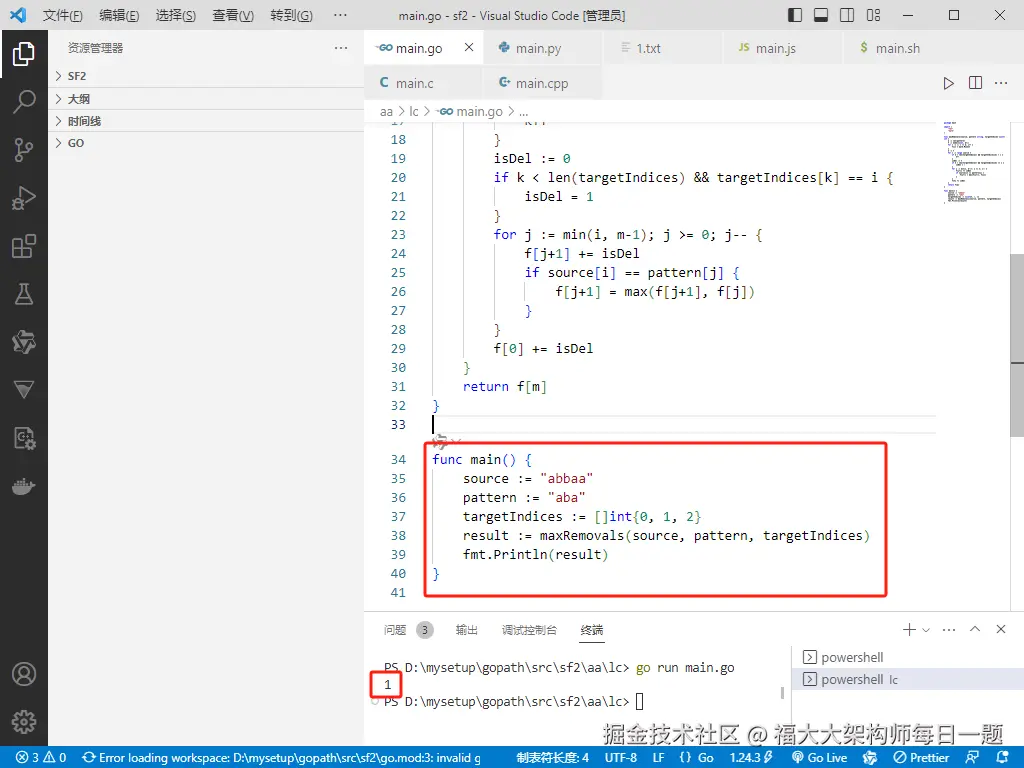This screenshot has height=768, width=1024.
Task: Expand the 大纲 outline section
Action: pos(206,99)
